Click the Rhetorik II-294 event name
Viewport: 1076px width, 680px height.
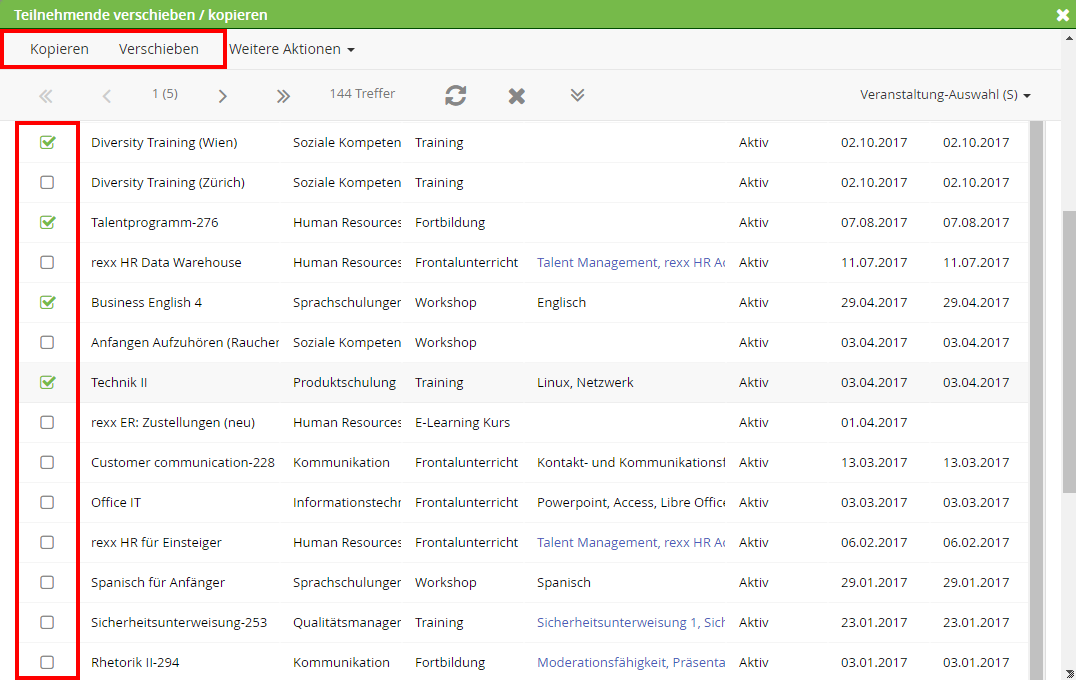[135, 662]
